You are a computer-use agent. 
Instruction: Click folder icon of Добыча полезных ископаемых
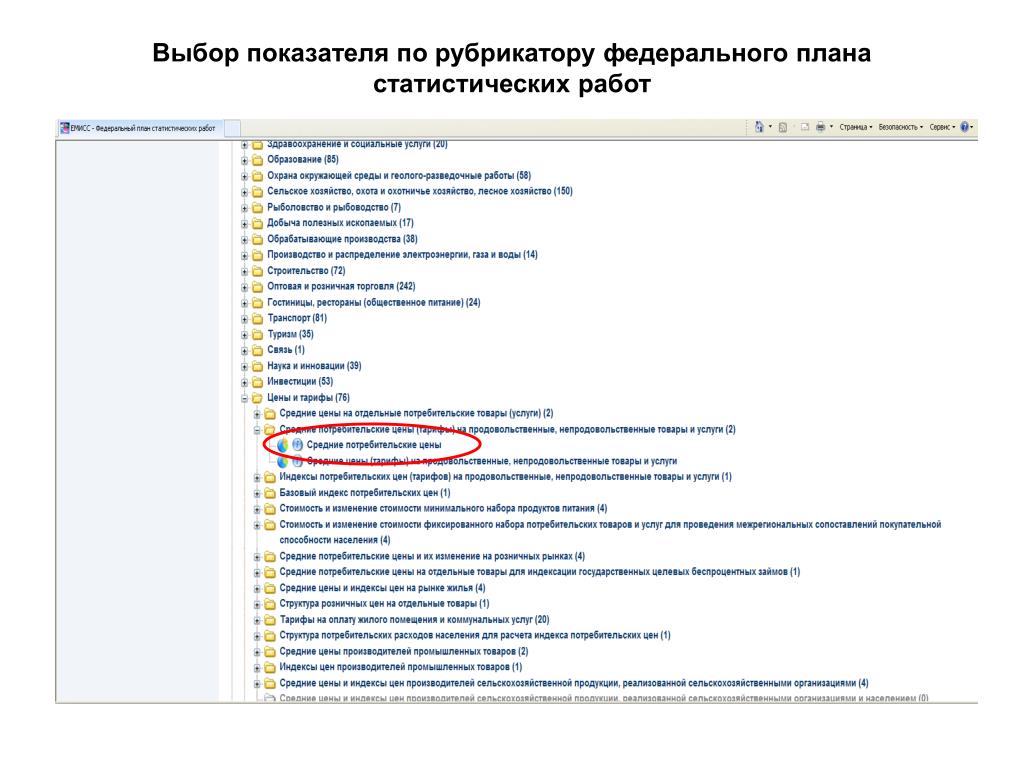[257, 223]
